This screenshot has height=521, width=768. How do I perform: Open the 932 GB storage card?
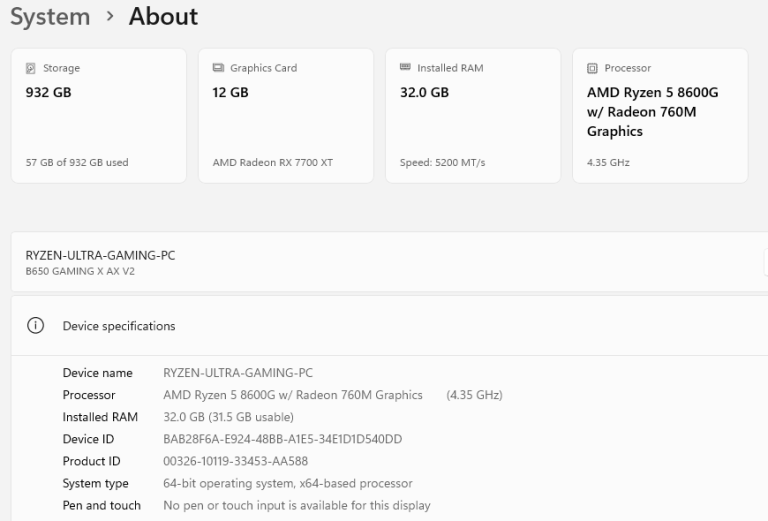[98, 115]
